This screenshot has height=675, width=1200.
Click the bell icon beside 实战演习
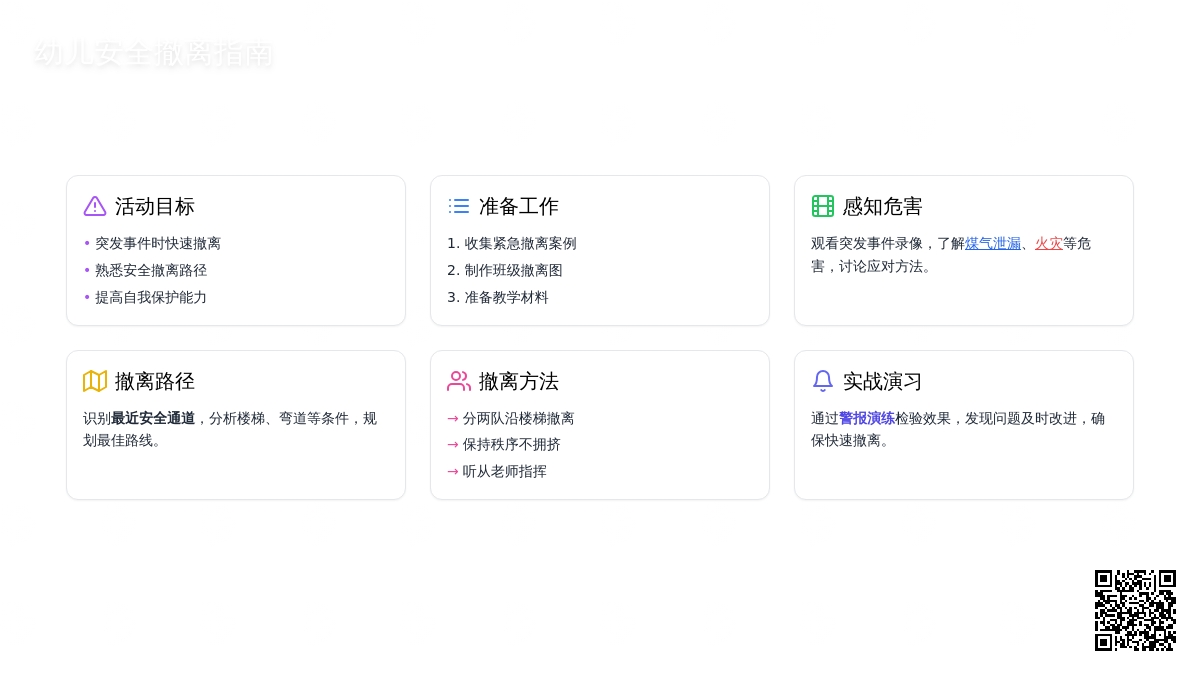point(823,381)
